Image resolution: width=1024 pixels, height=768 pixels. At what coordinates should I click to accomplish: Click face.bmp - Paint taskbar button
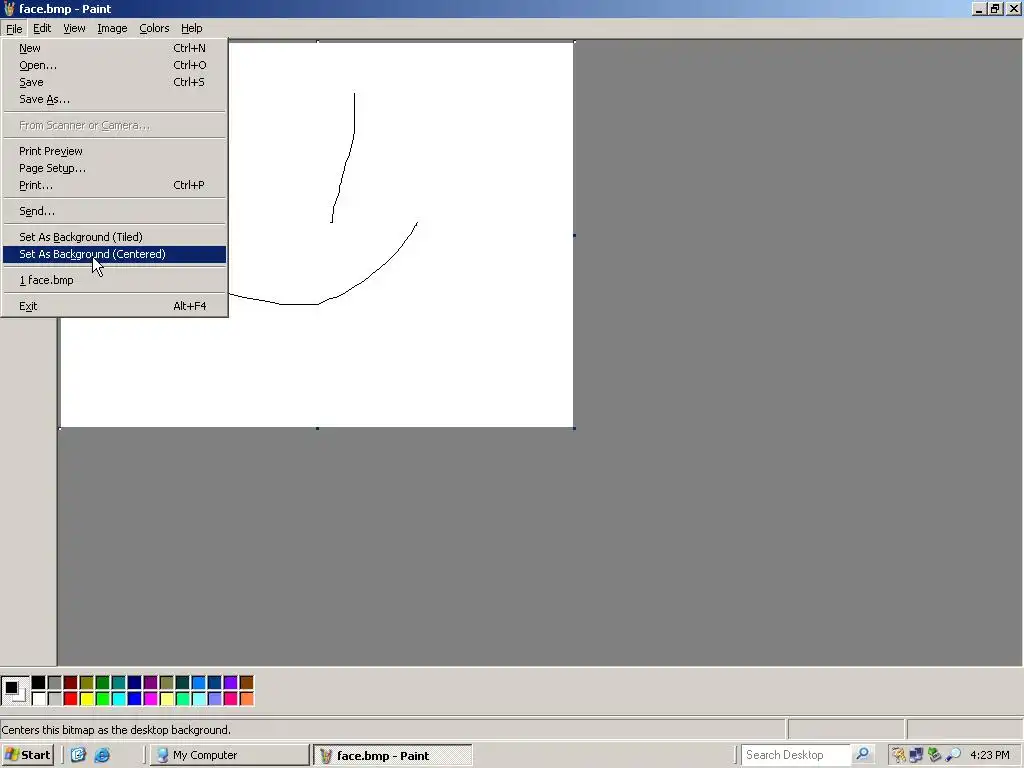tap(392, 756)
